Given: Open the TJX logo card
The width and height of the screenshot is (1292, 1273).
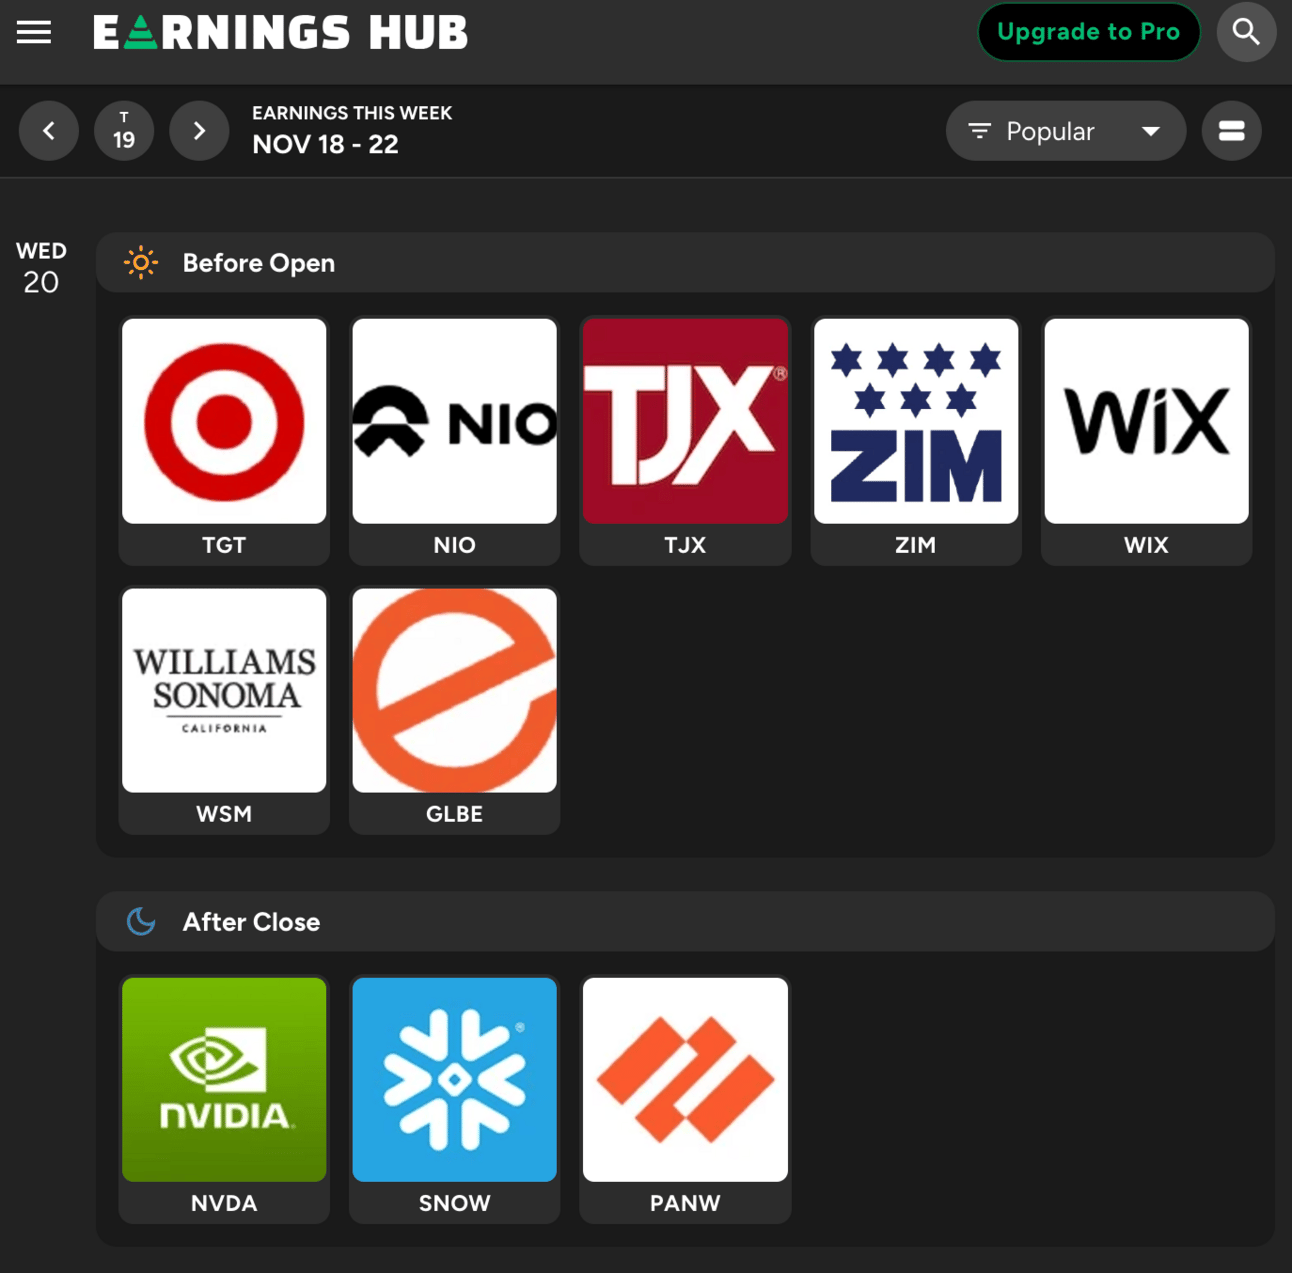Looking at the screenshot, I should (685, 441).
